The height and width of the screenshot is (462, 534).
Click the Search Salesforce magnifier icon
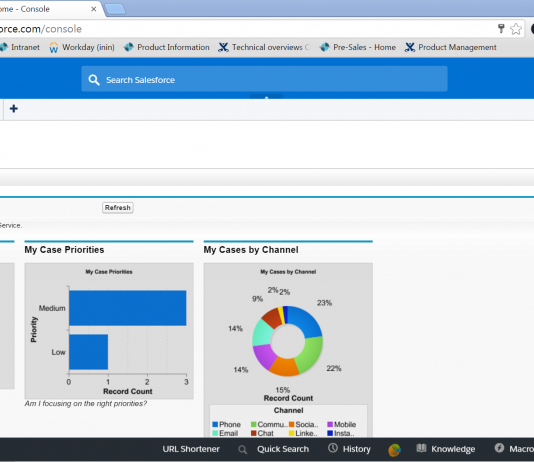coord(94,80)
